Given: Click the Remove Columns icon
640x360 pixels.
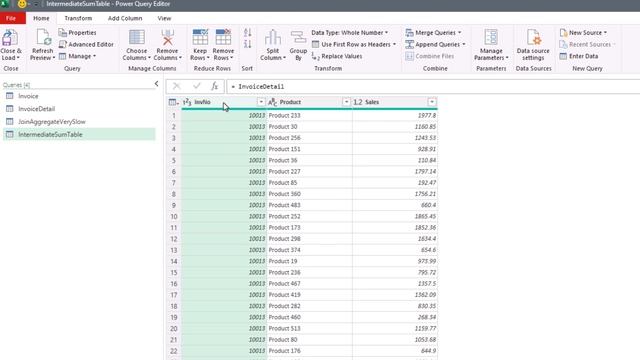Looking at the screenshot, I should coord(167,38).
